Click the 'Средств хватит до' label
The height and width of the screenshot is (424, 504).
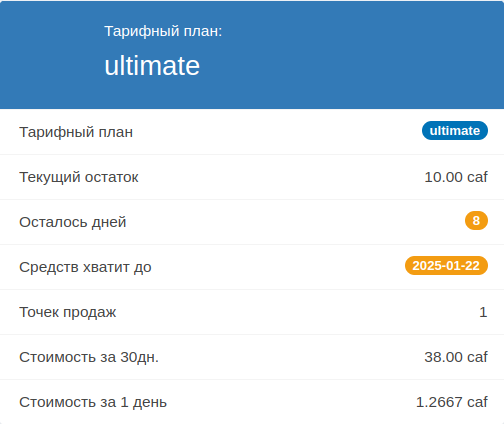tap(85, 267)
